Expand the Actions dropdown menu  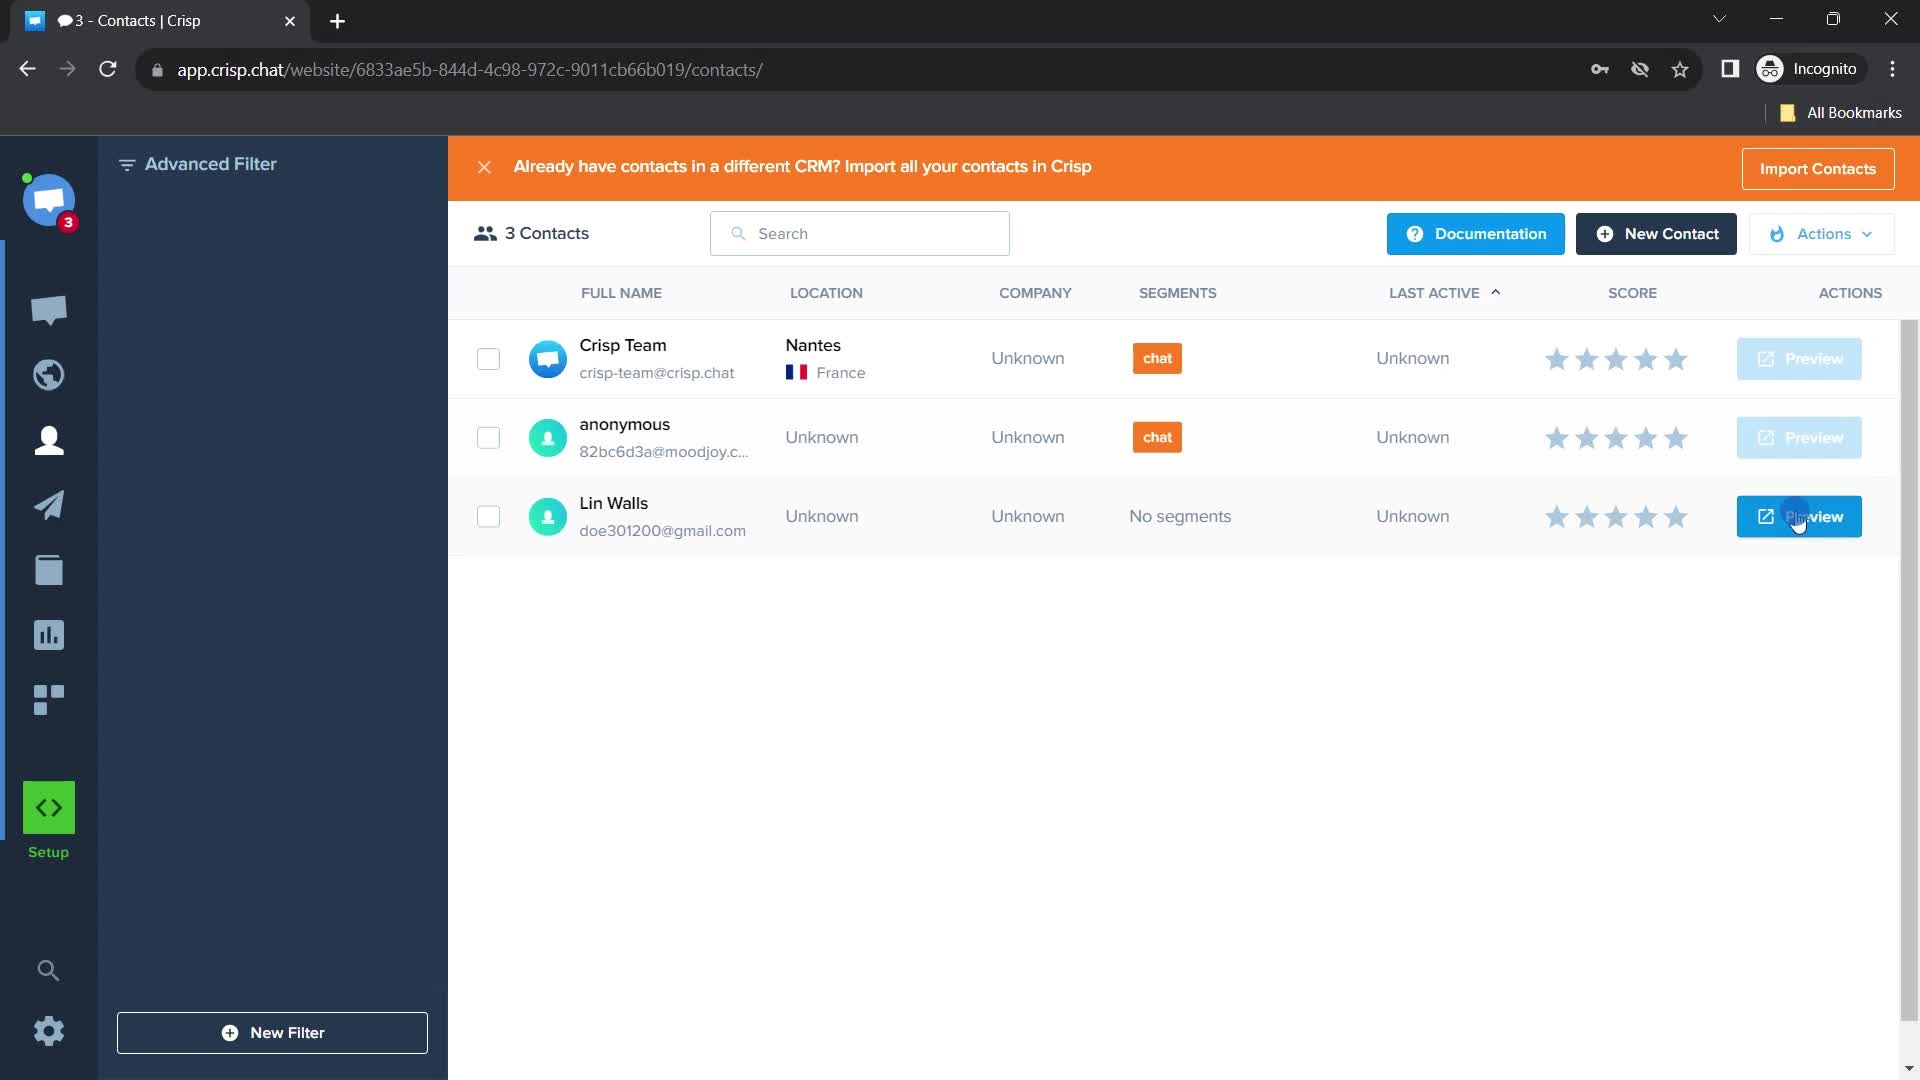[x=1824, y=233]
